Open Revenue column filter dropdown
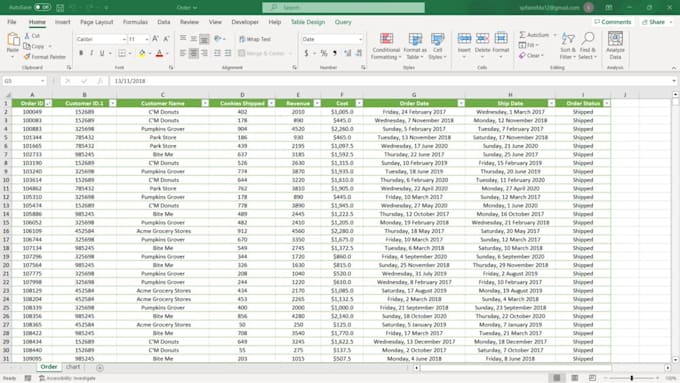Image resolution: width=680 pixels, height=383 pixels. tap(317, 103)
